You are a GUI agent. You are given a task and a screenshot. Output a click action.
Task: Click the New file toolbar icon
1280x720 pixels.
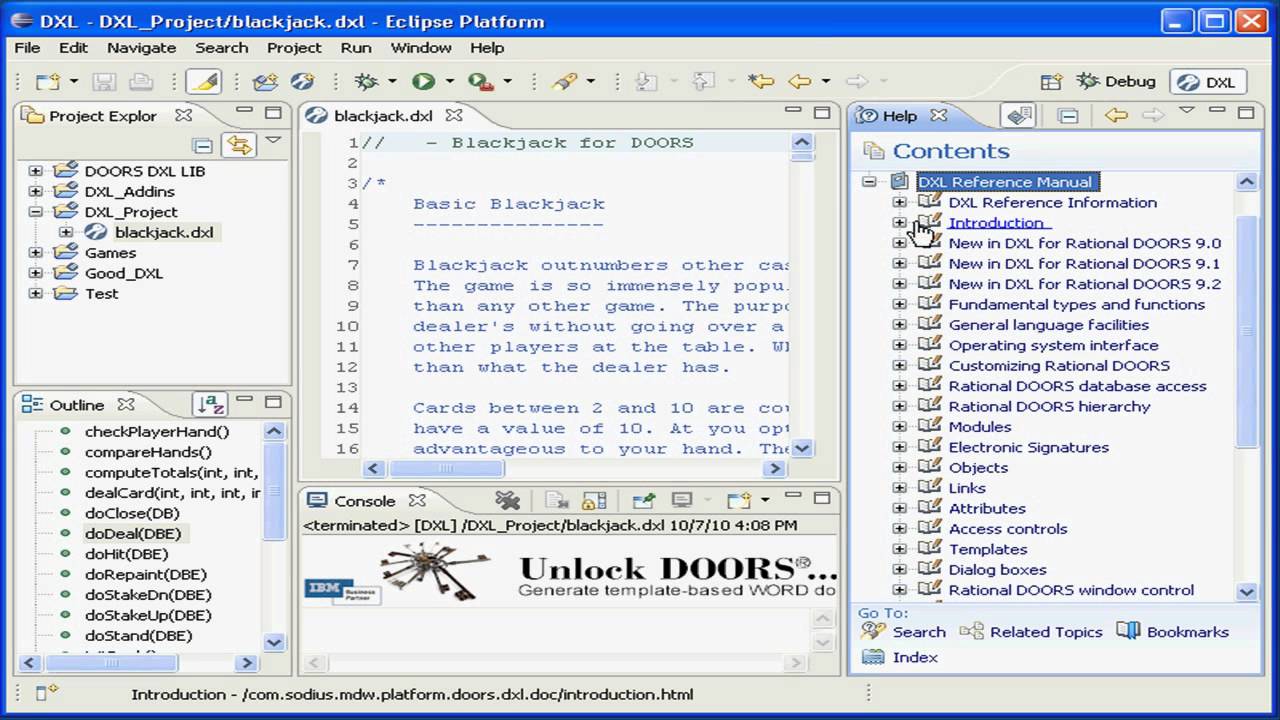coord(47,82)
